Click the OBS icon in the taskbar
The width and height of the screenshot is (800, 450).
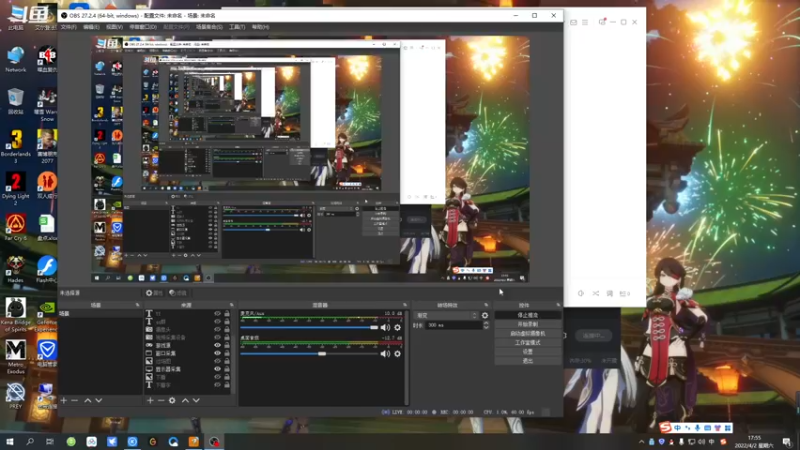coord(214,441)
